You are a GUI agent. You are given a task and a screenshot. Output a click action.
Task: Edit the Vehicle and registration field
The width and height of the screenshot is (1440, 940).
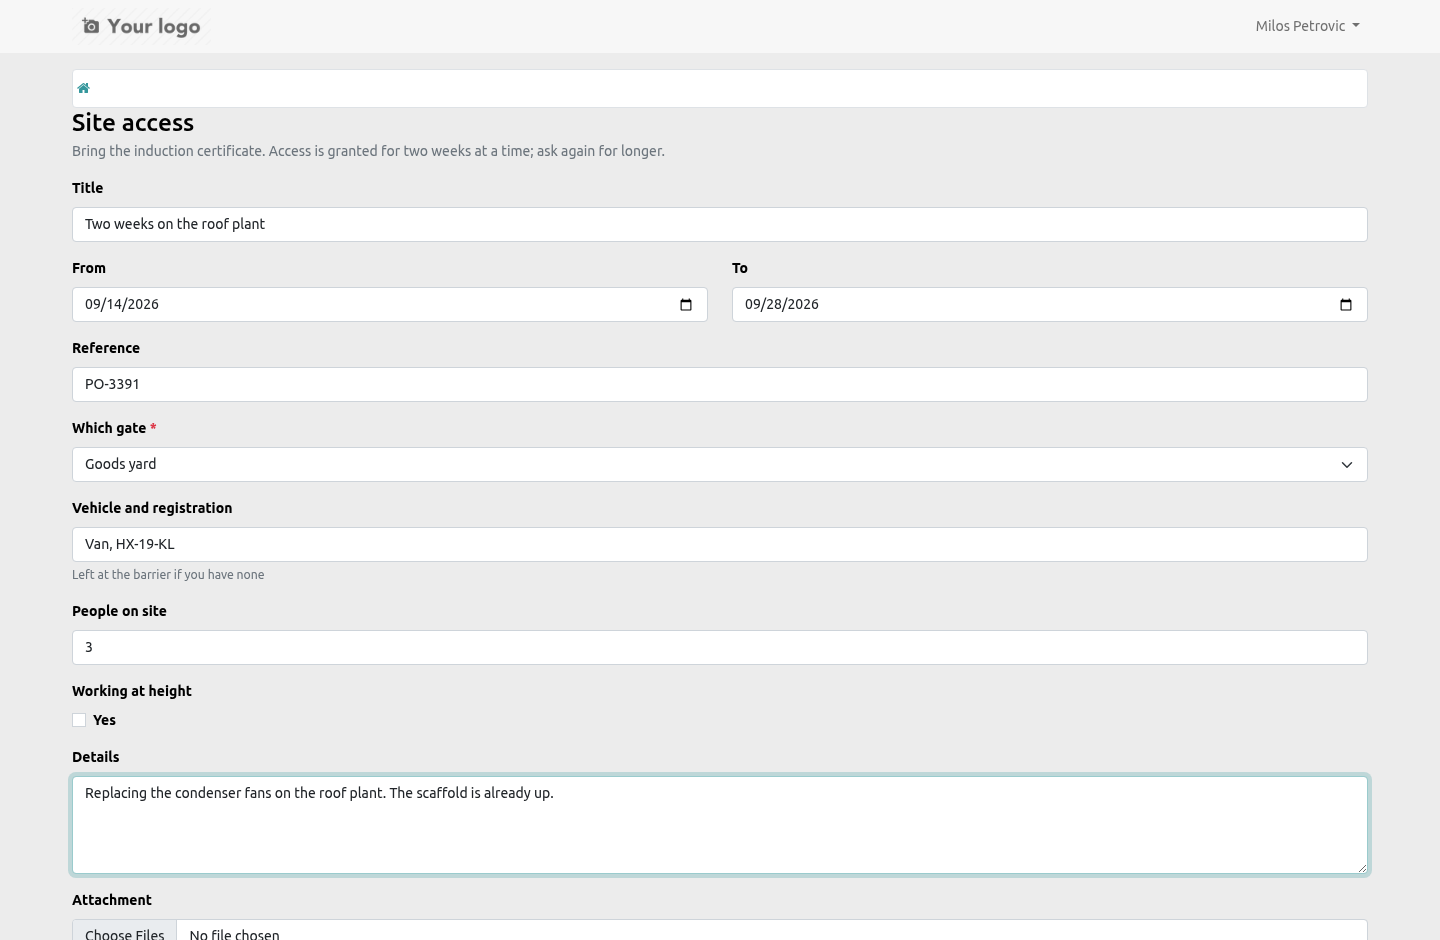pos(720,545)
